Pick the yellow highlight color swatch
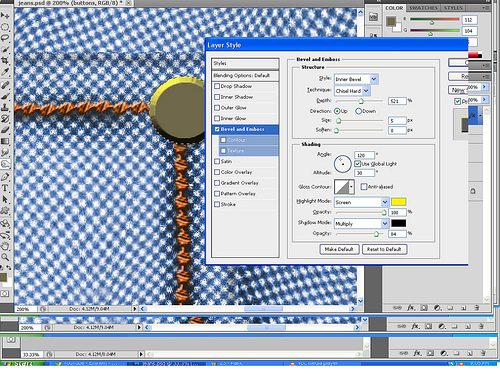This screenshot has width=500, height=375. click(398, 202)
